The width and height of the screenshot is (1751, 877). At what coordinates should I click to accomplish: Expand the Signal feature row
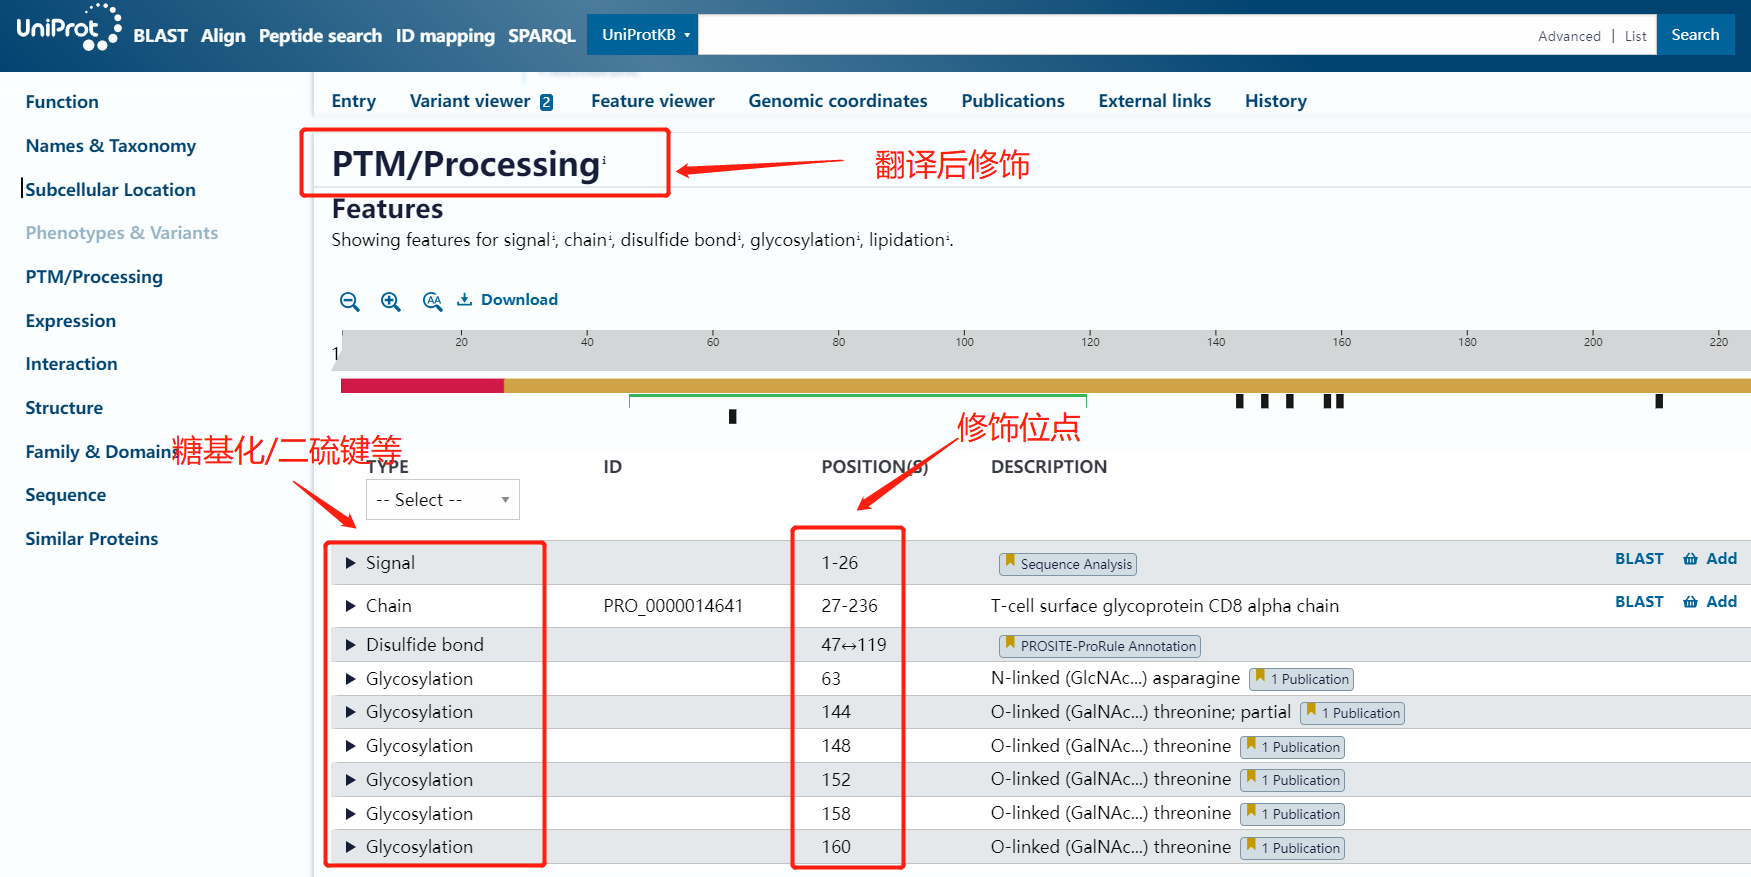pyautogui.click(x=351, y=563)
